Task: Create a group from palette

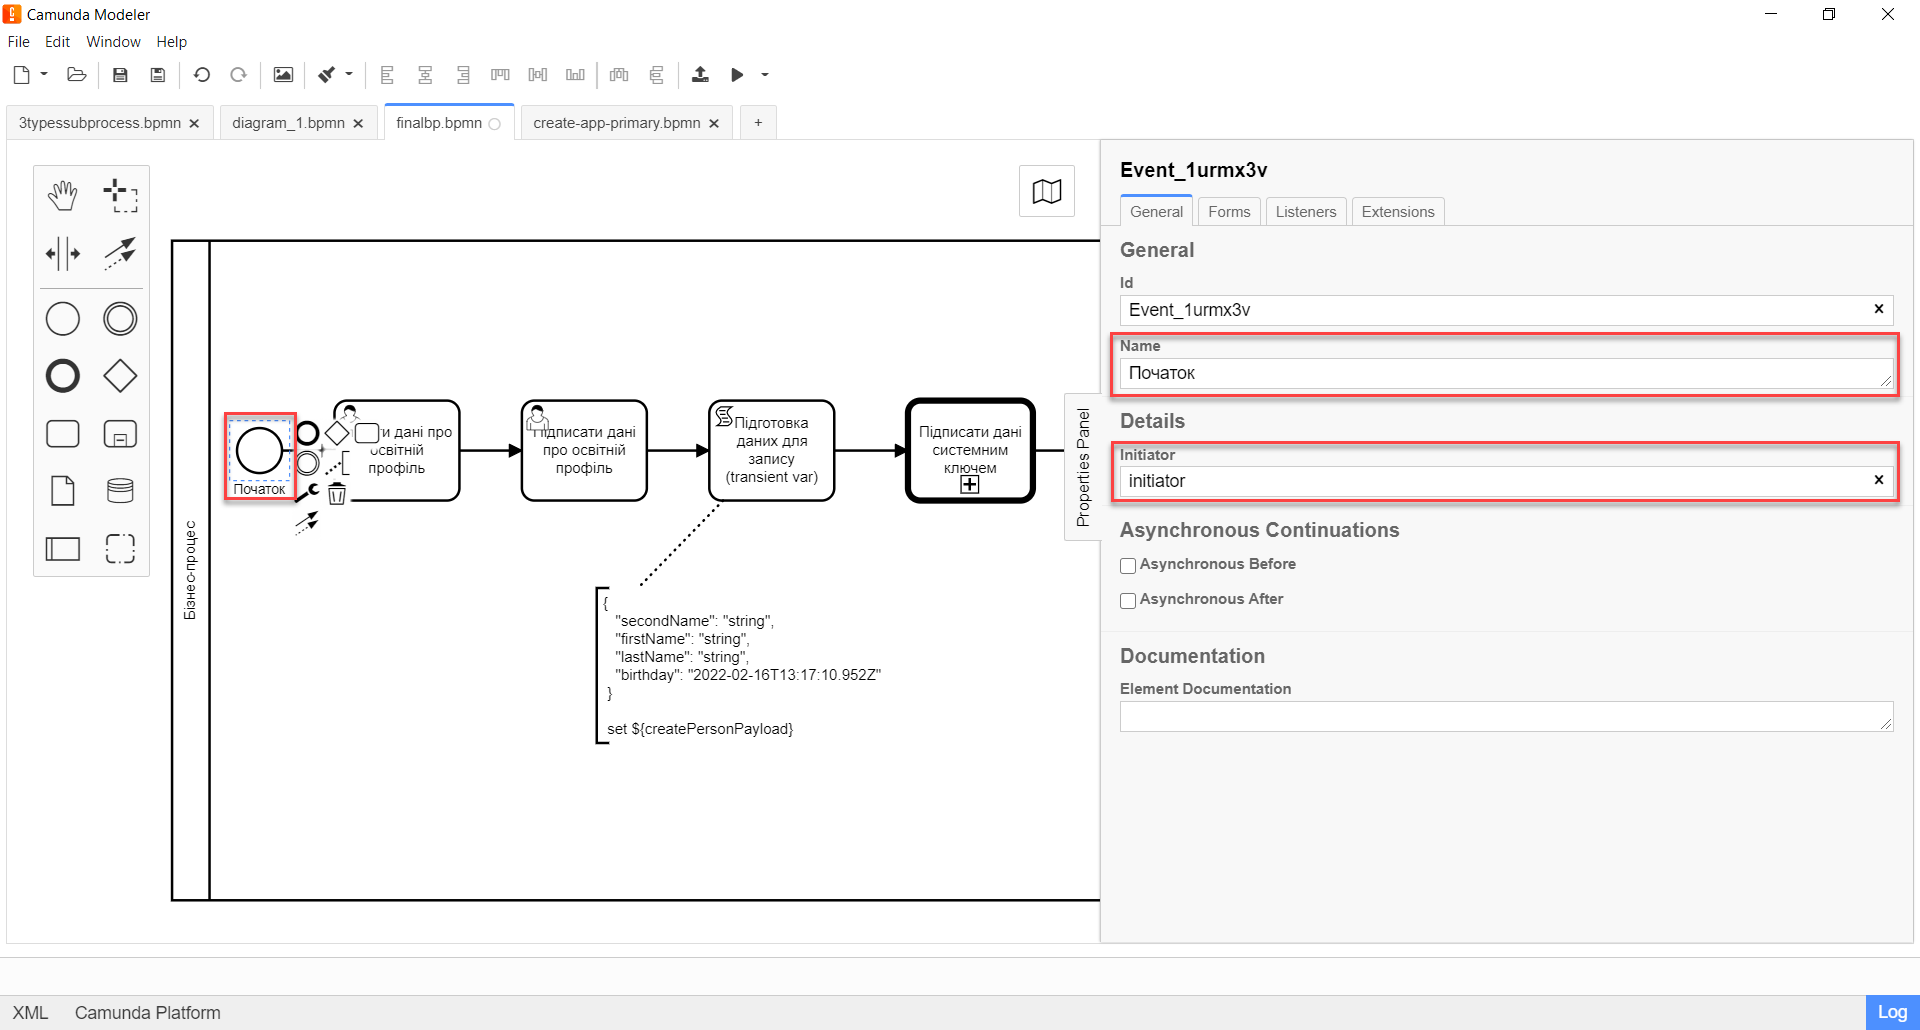Action: 120,549
